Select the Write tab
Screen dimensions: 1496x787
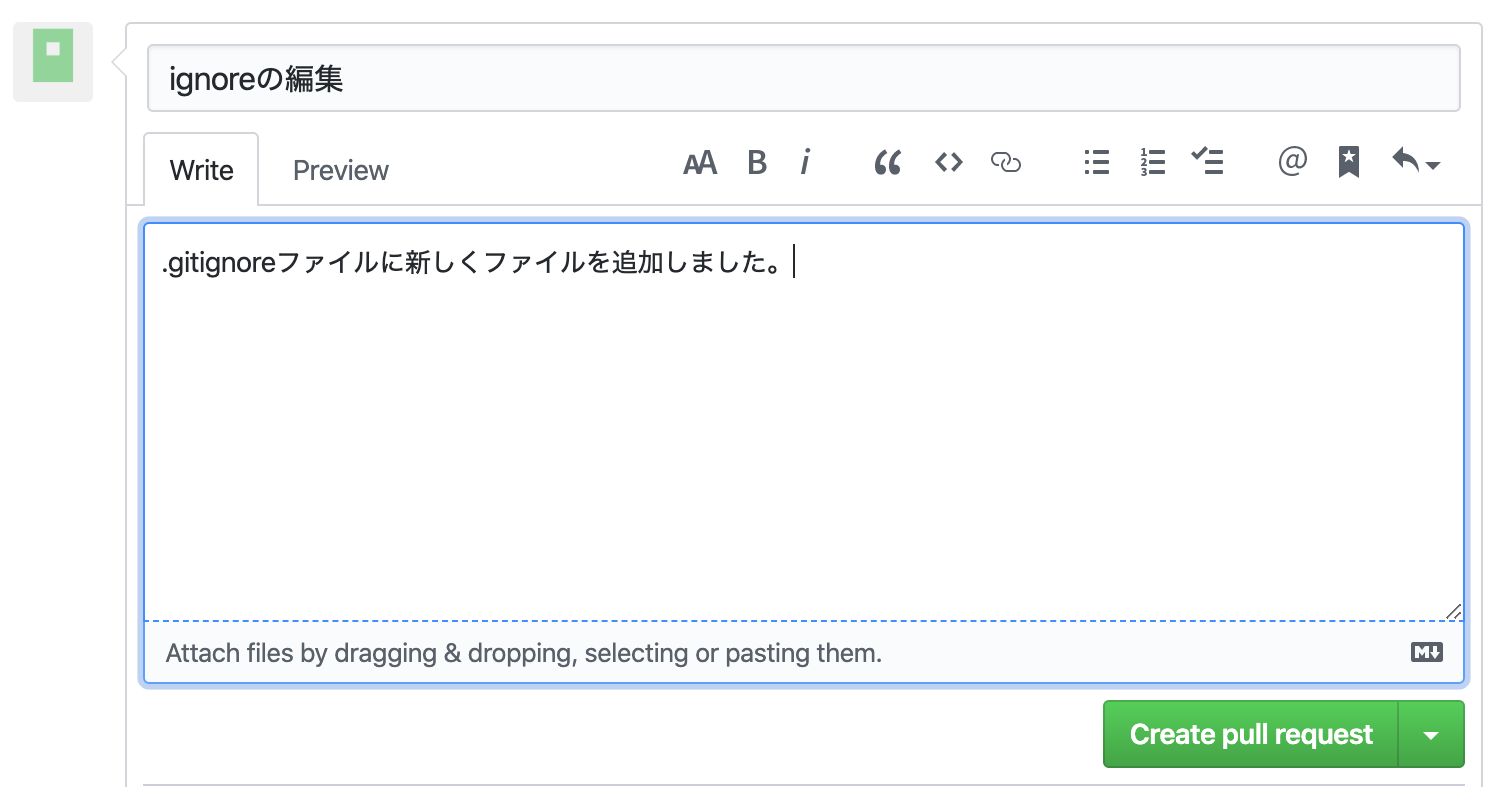click(200, 170)
